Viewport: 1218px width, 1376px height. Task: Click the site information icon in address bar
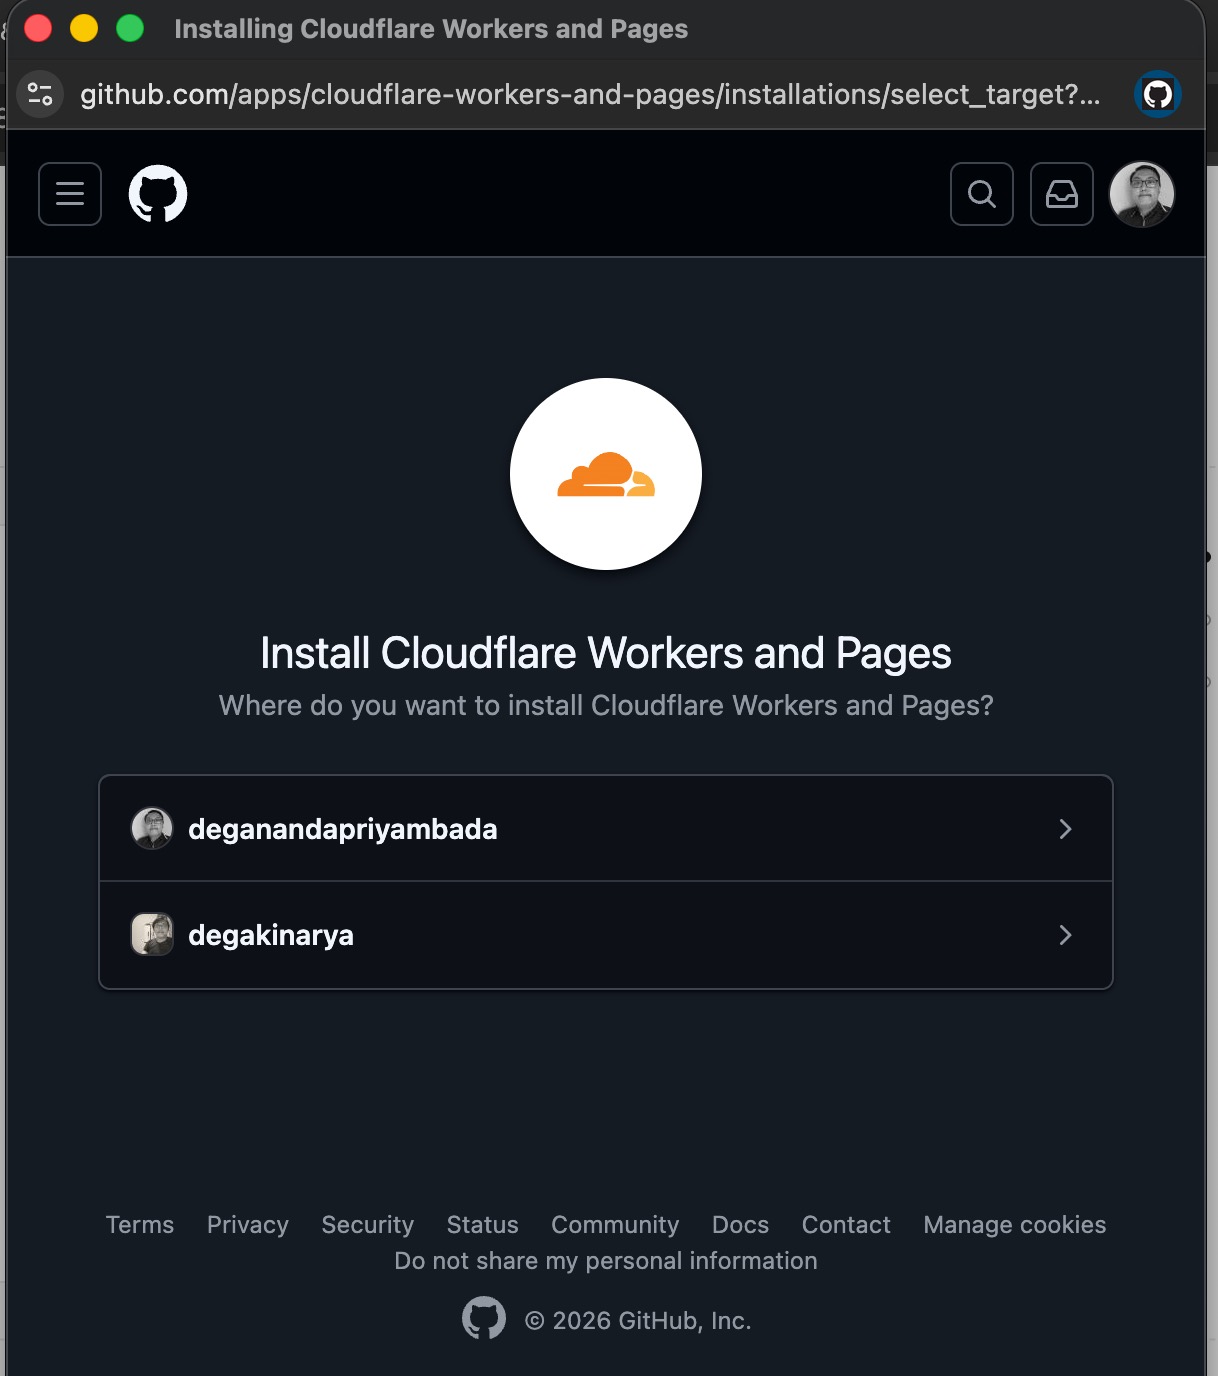(40, 94)
